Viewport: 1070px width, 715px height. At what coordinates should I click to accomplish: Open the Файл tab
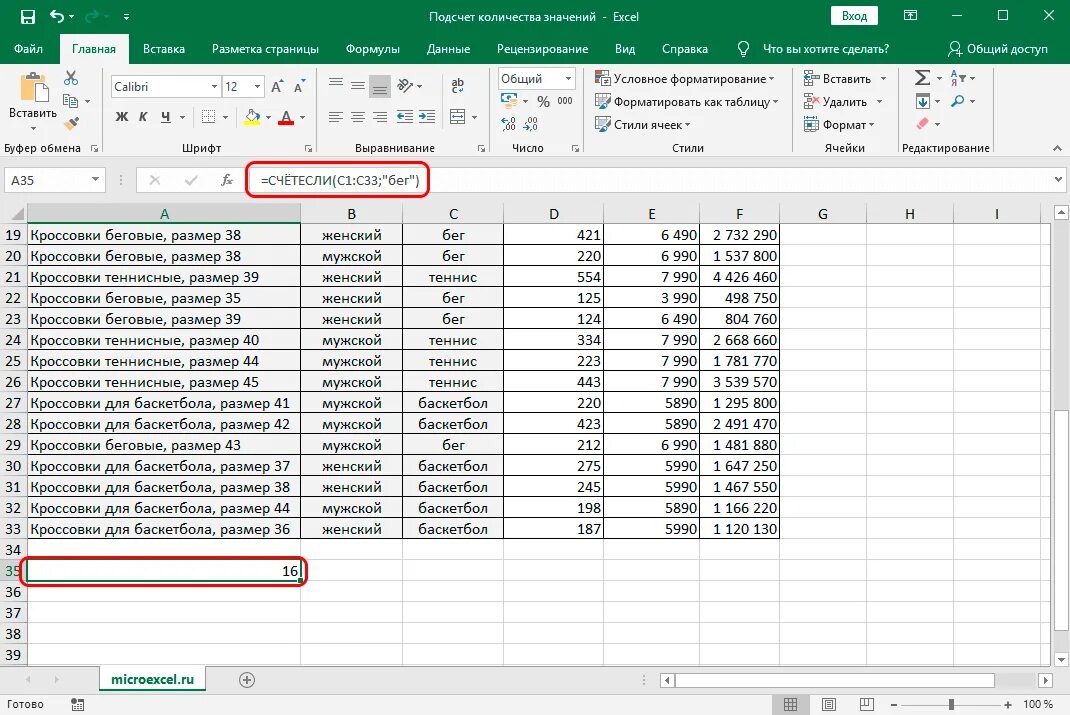28,49
